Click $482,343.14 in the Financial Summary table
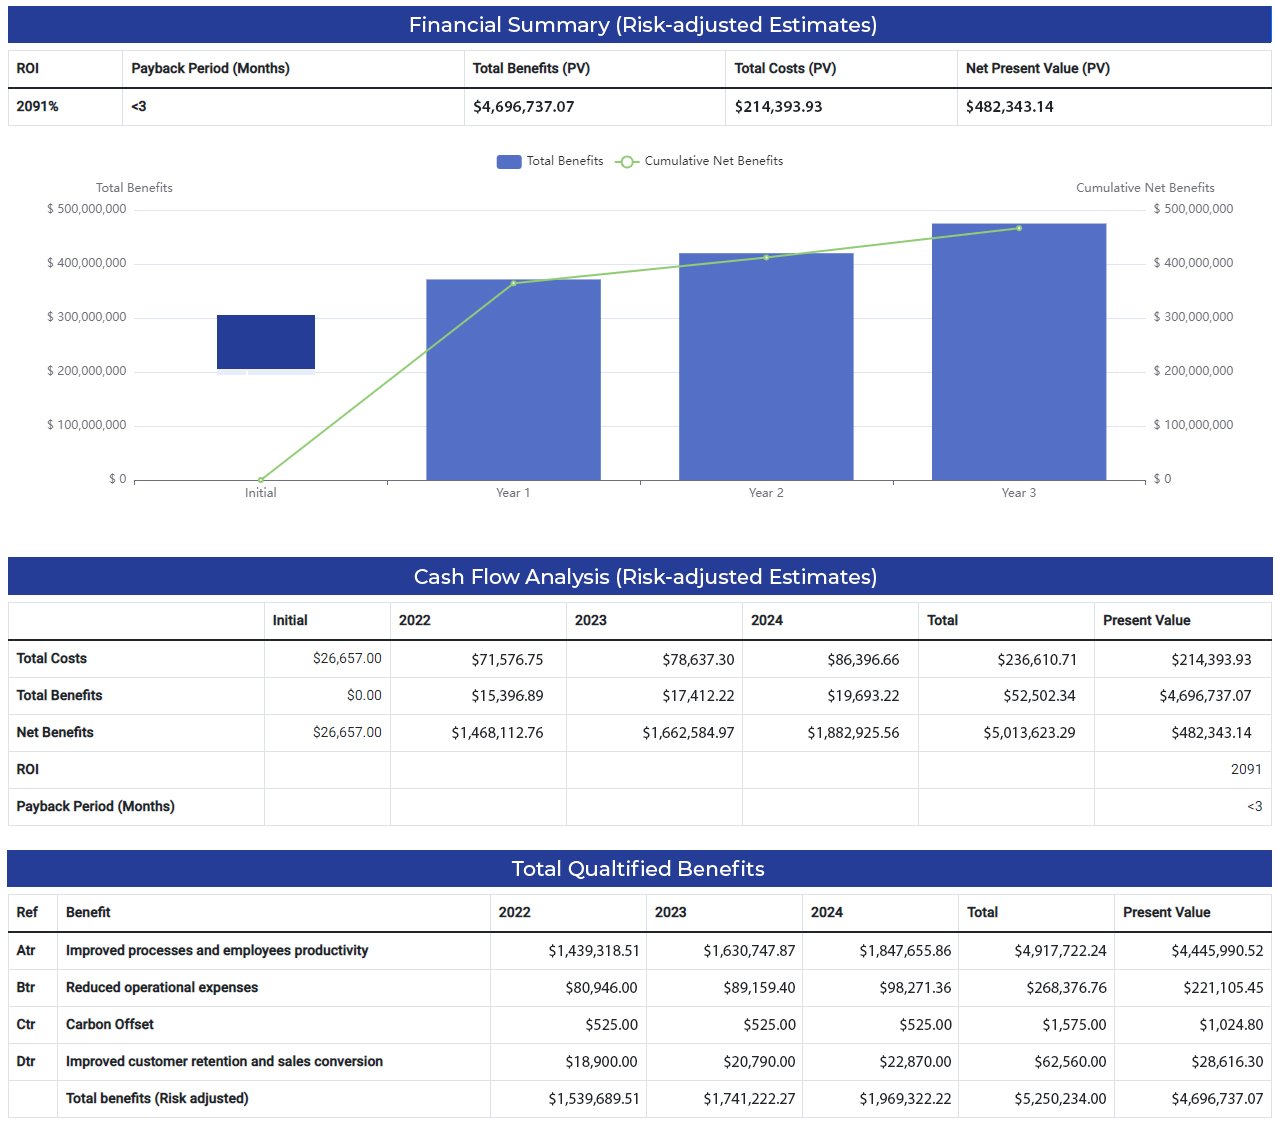This screenshot has width=1276, height=1134. click(x=1010, y=107)
